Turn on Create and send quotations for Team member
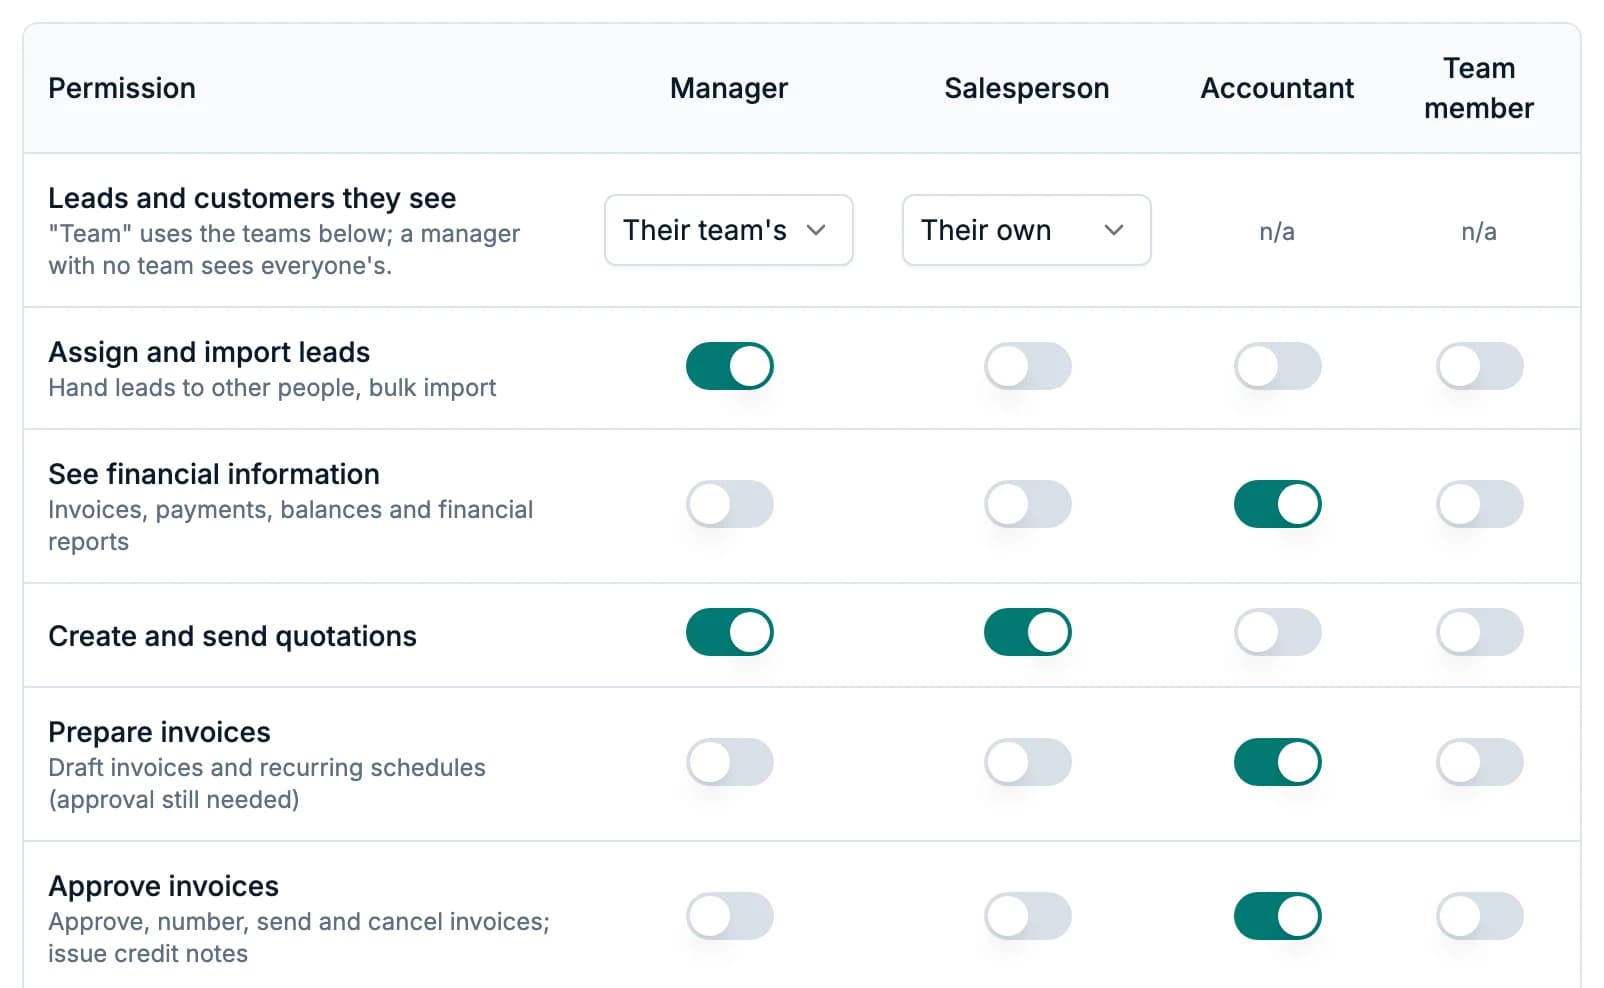Image resolution: width=1604 pixels, height=988 pixels. 1480,632
